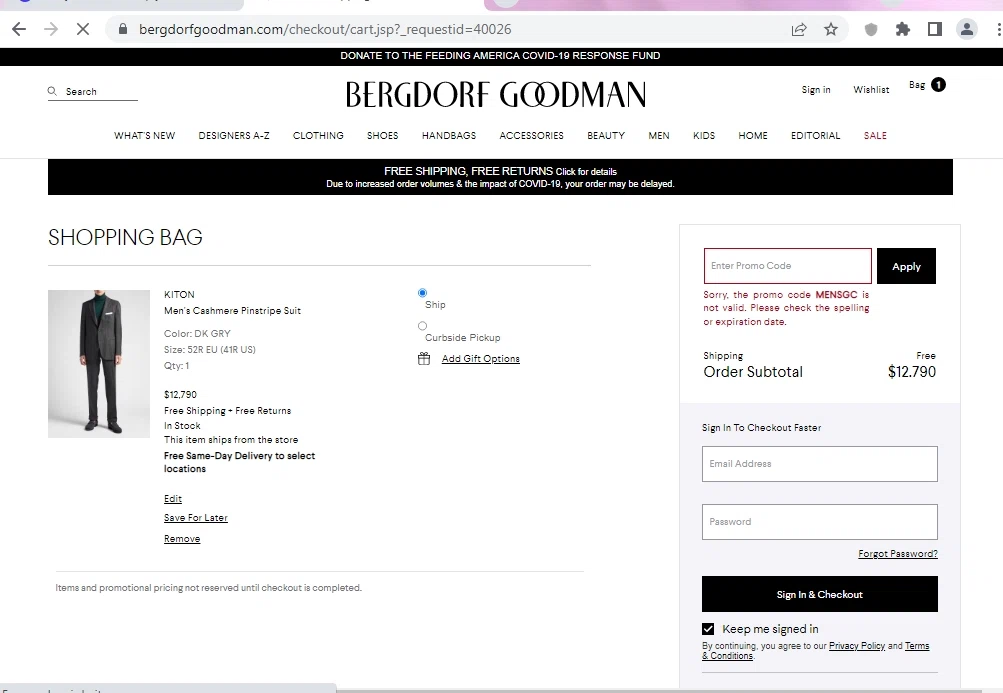Focus the Email Address field

coord(820,465)
